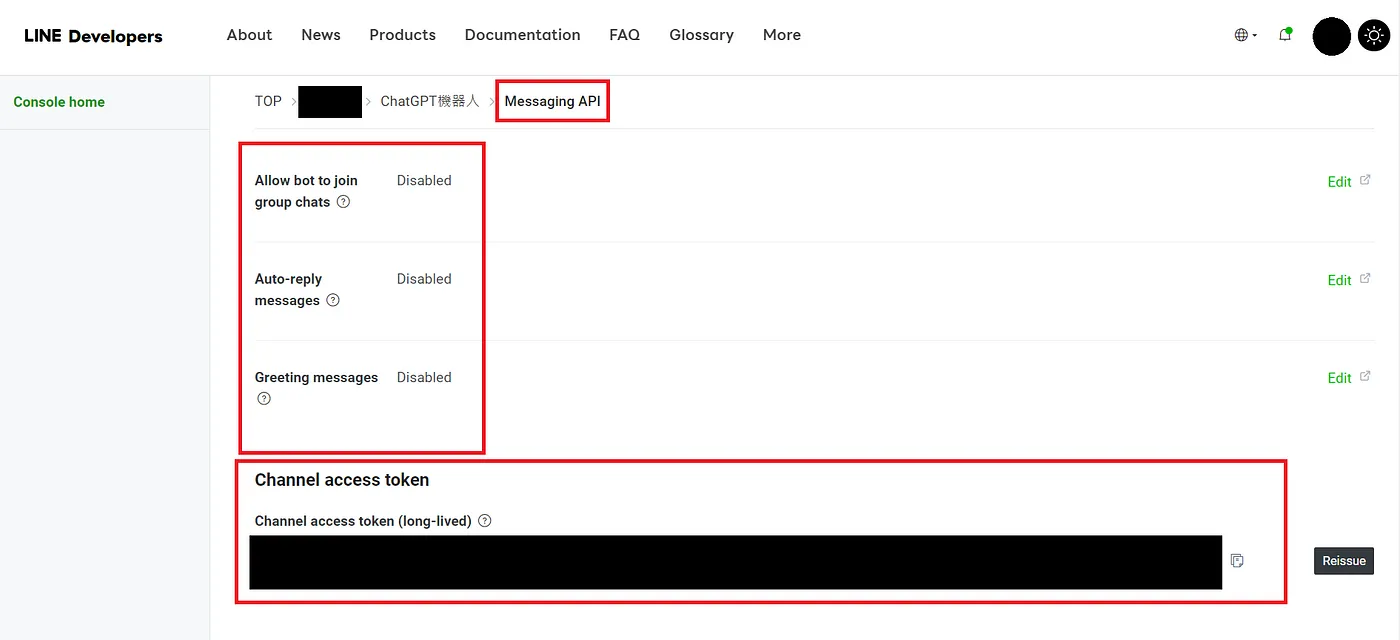
Task: Open the More menu in navigation
Action: (781, 35)
